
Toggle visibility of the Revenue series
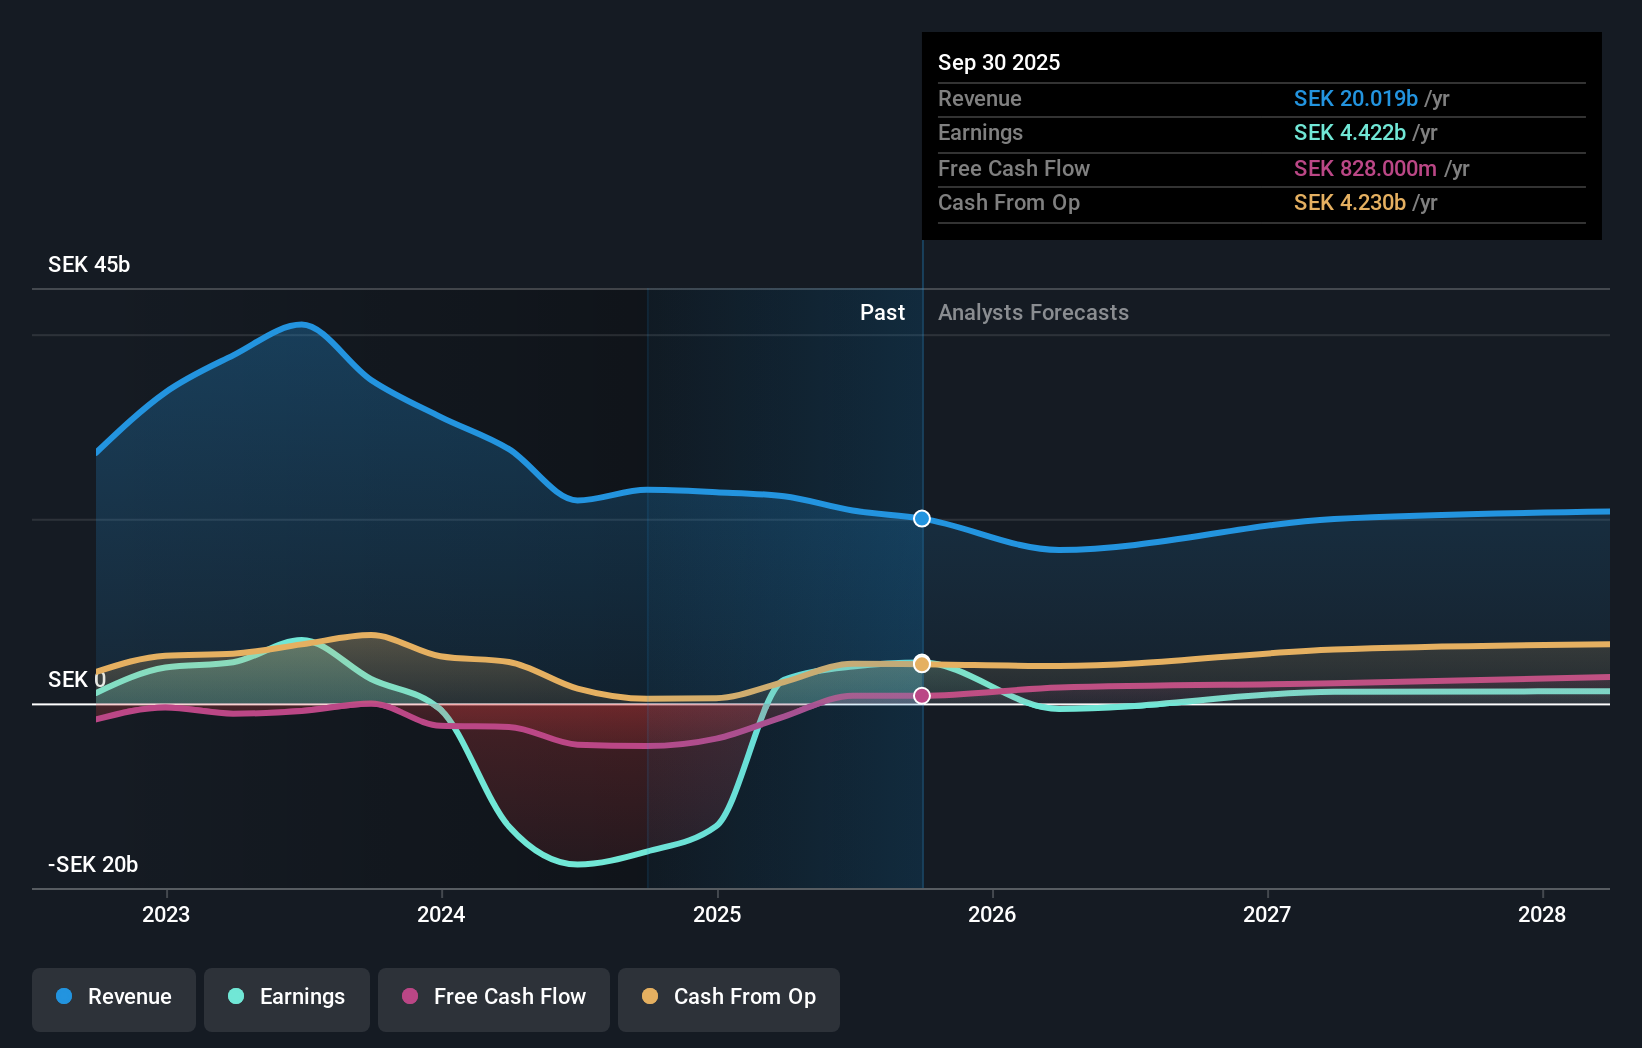pos(113,999)
